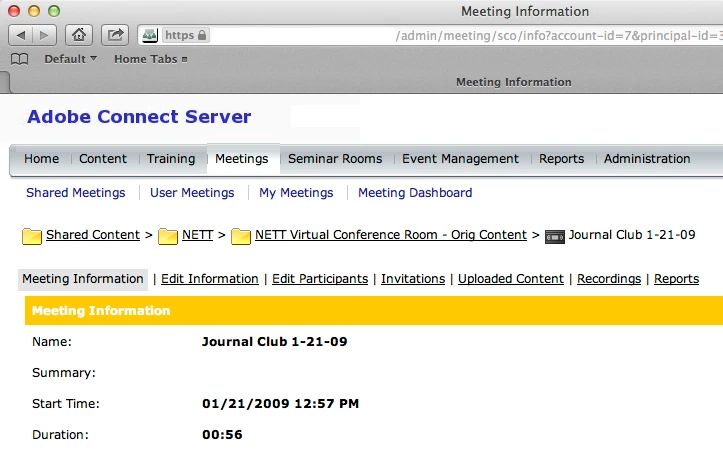The width and height of the screenshot is (723, 453).
Task: Click the Summary: field label
Action: point(64,373)
